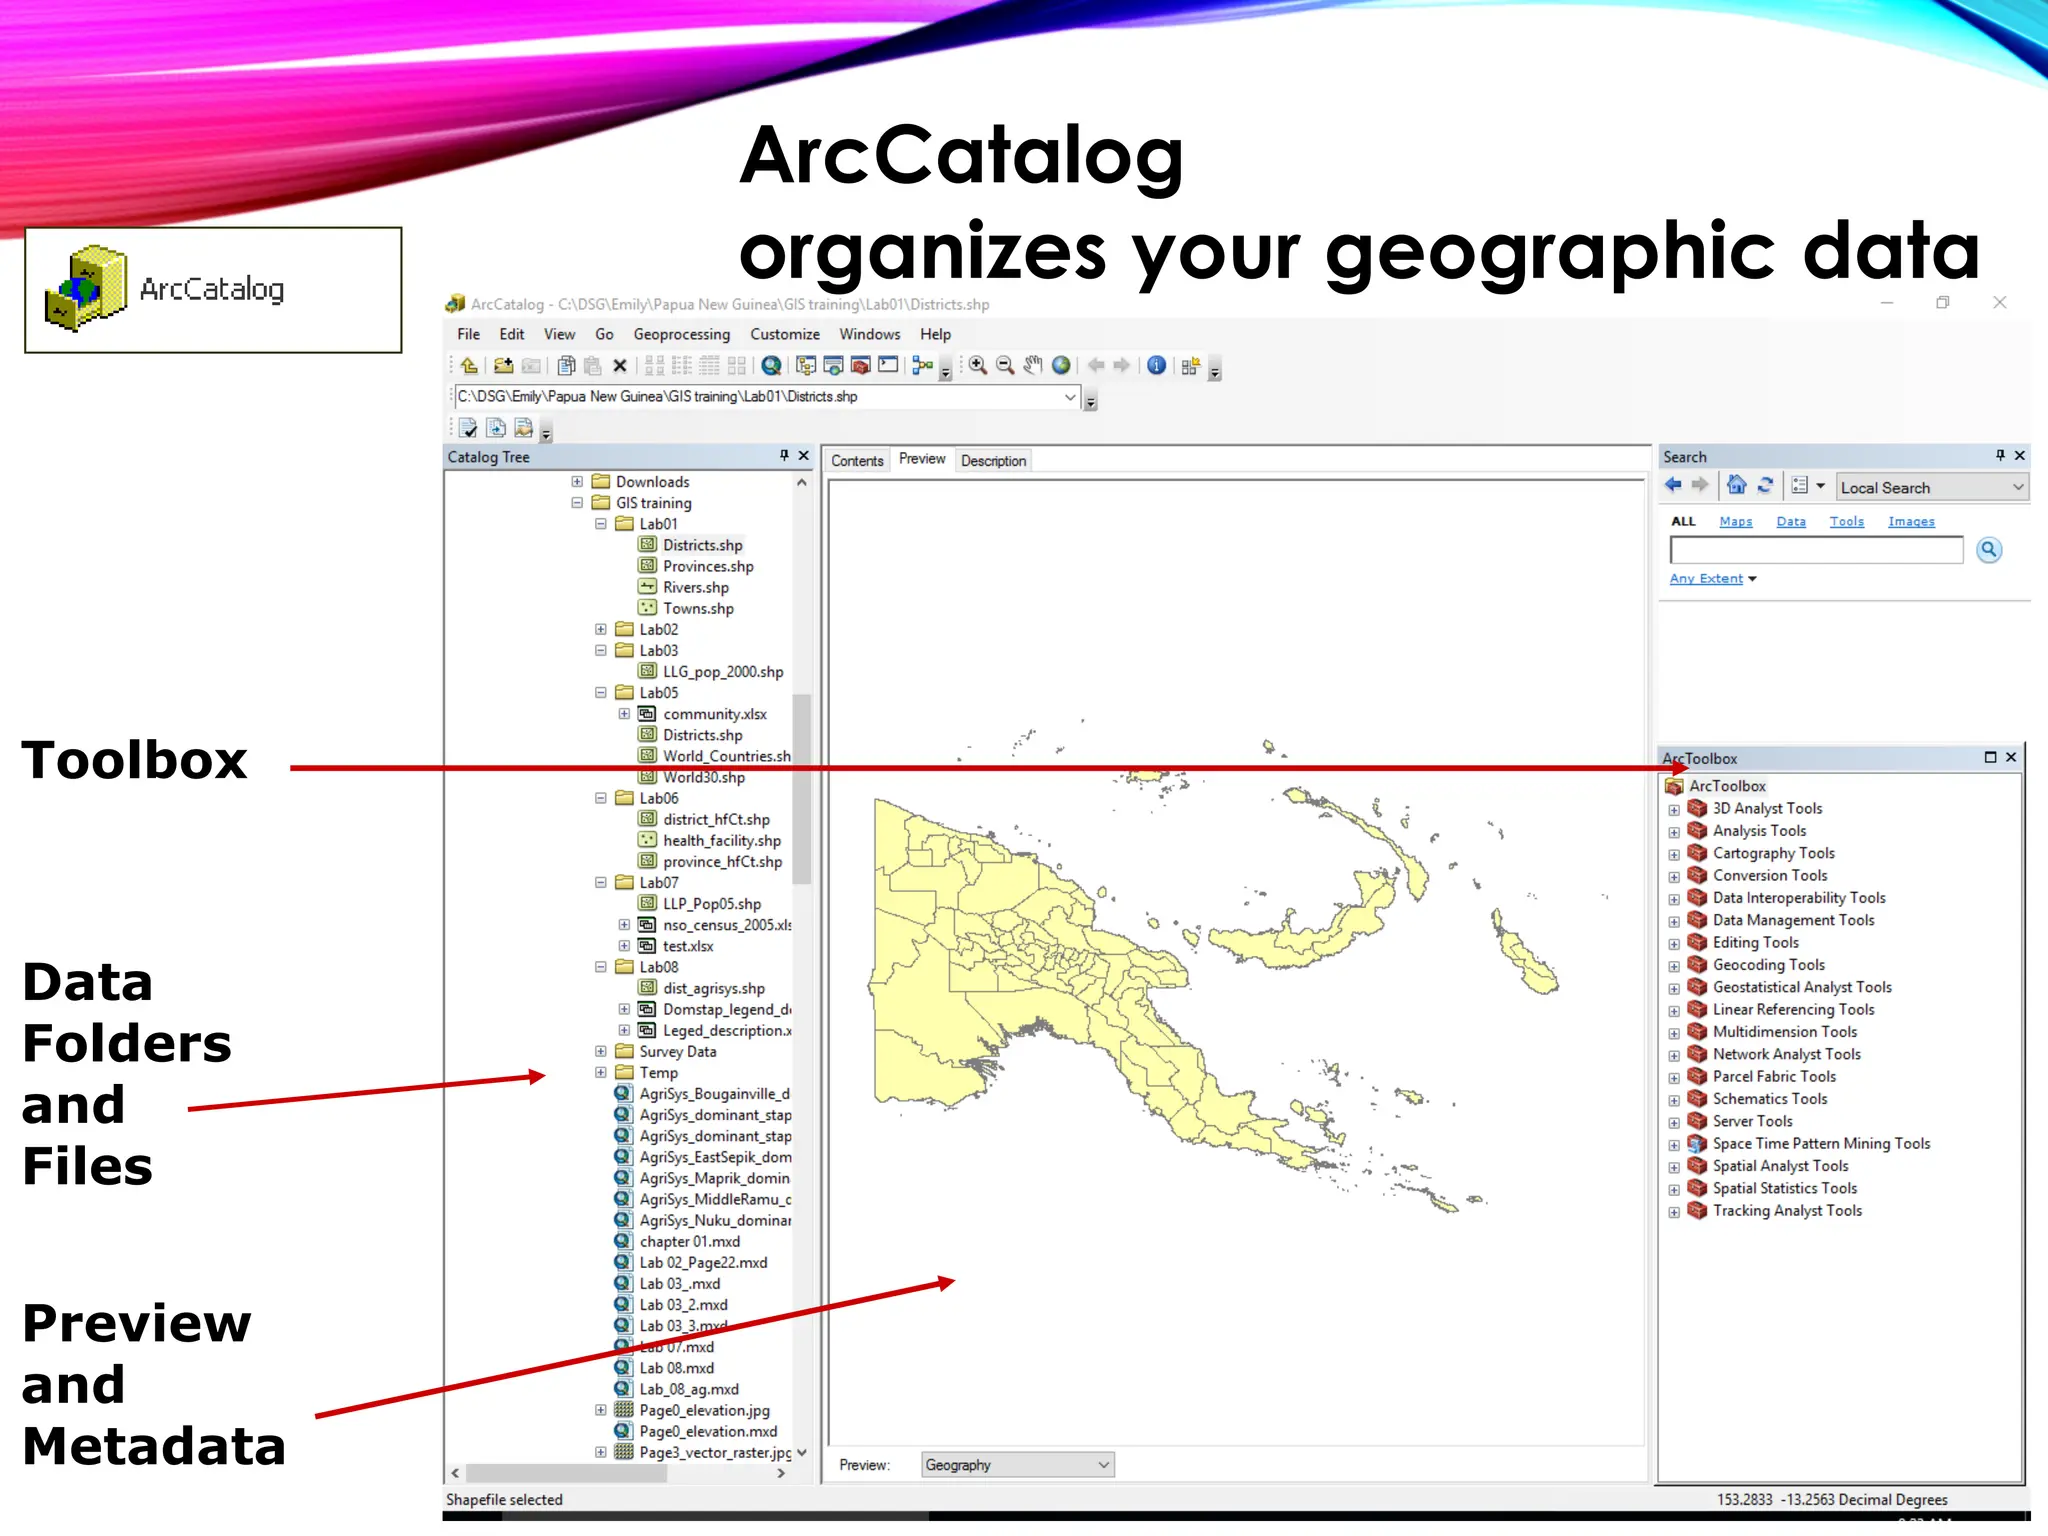
Task: Click the Connect To Folder icon
Action: coord(504,366)
